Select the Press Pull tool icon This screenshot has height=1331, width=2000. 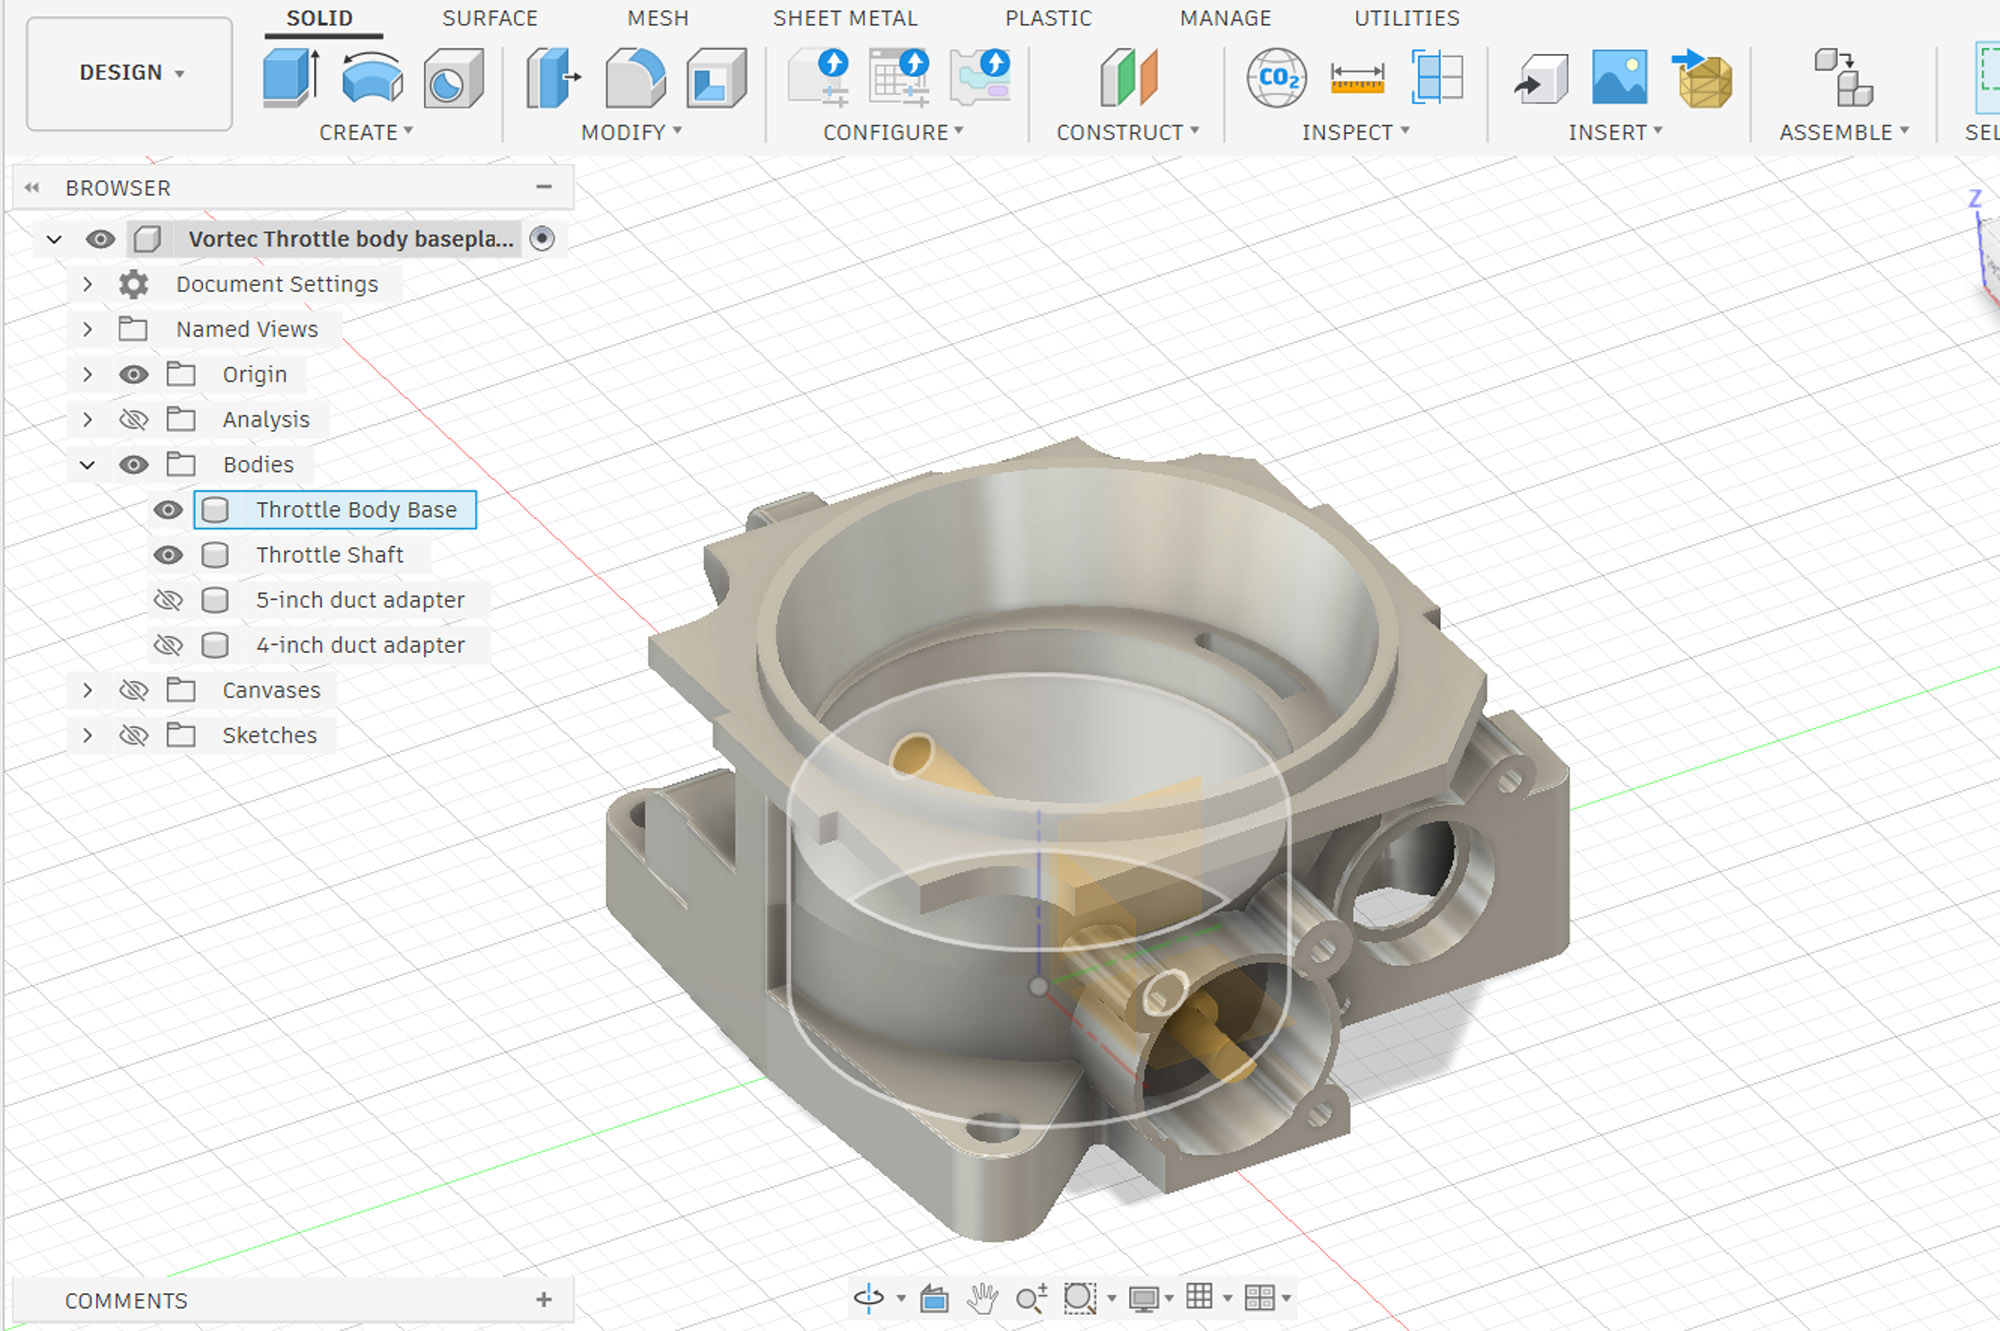pyautogui.click(x=553, y=77)
